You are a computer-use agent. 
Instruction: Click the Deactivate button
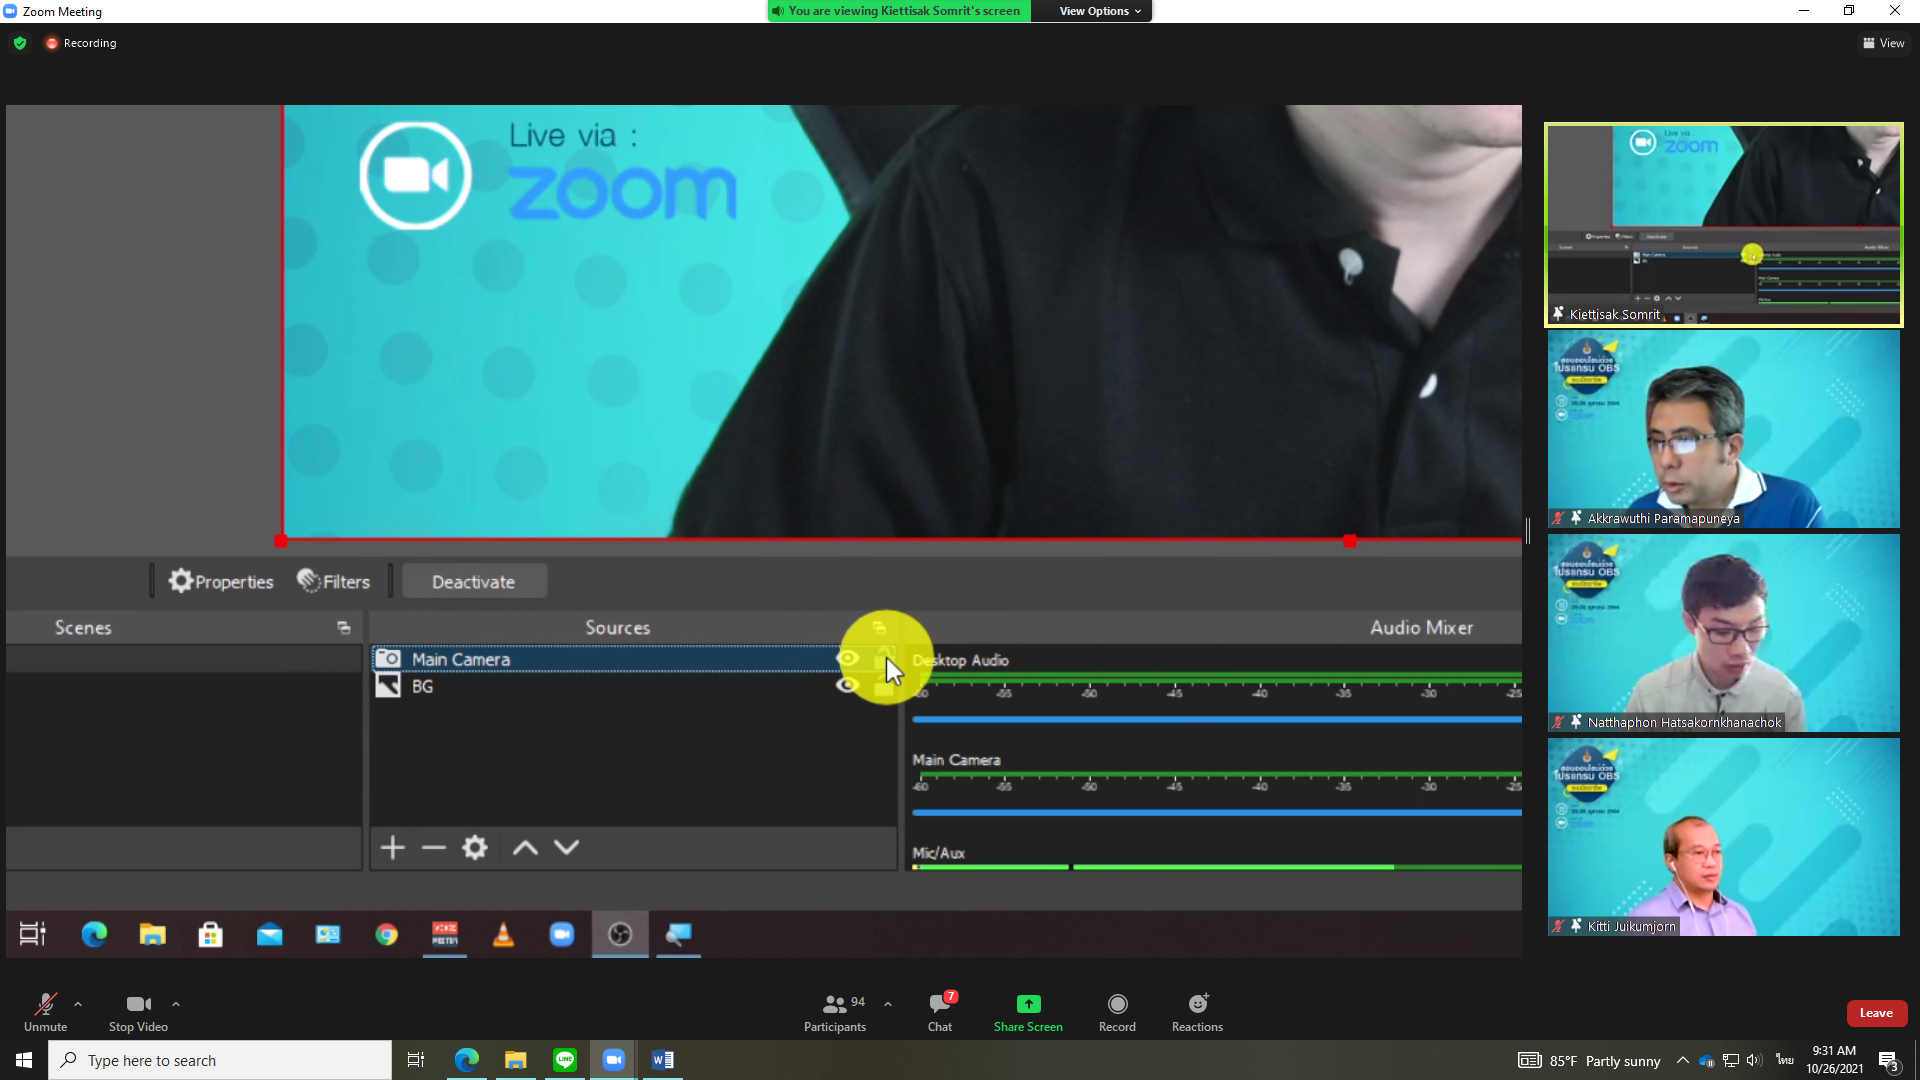[474, 582]
